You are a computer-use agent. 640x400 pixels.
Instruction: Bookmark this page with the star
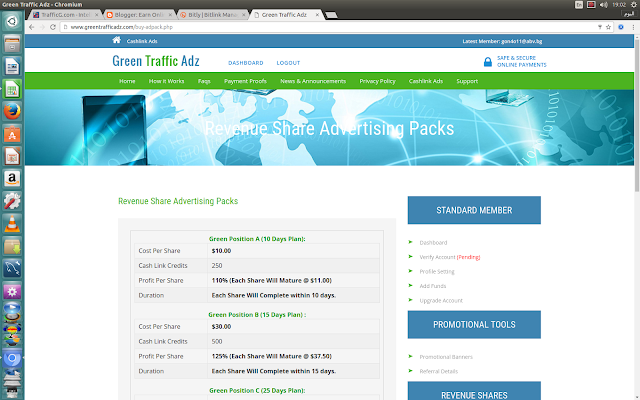pyautogui.click(x=608, y=27)
